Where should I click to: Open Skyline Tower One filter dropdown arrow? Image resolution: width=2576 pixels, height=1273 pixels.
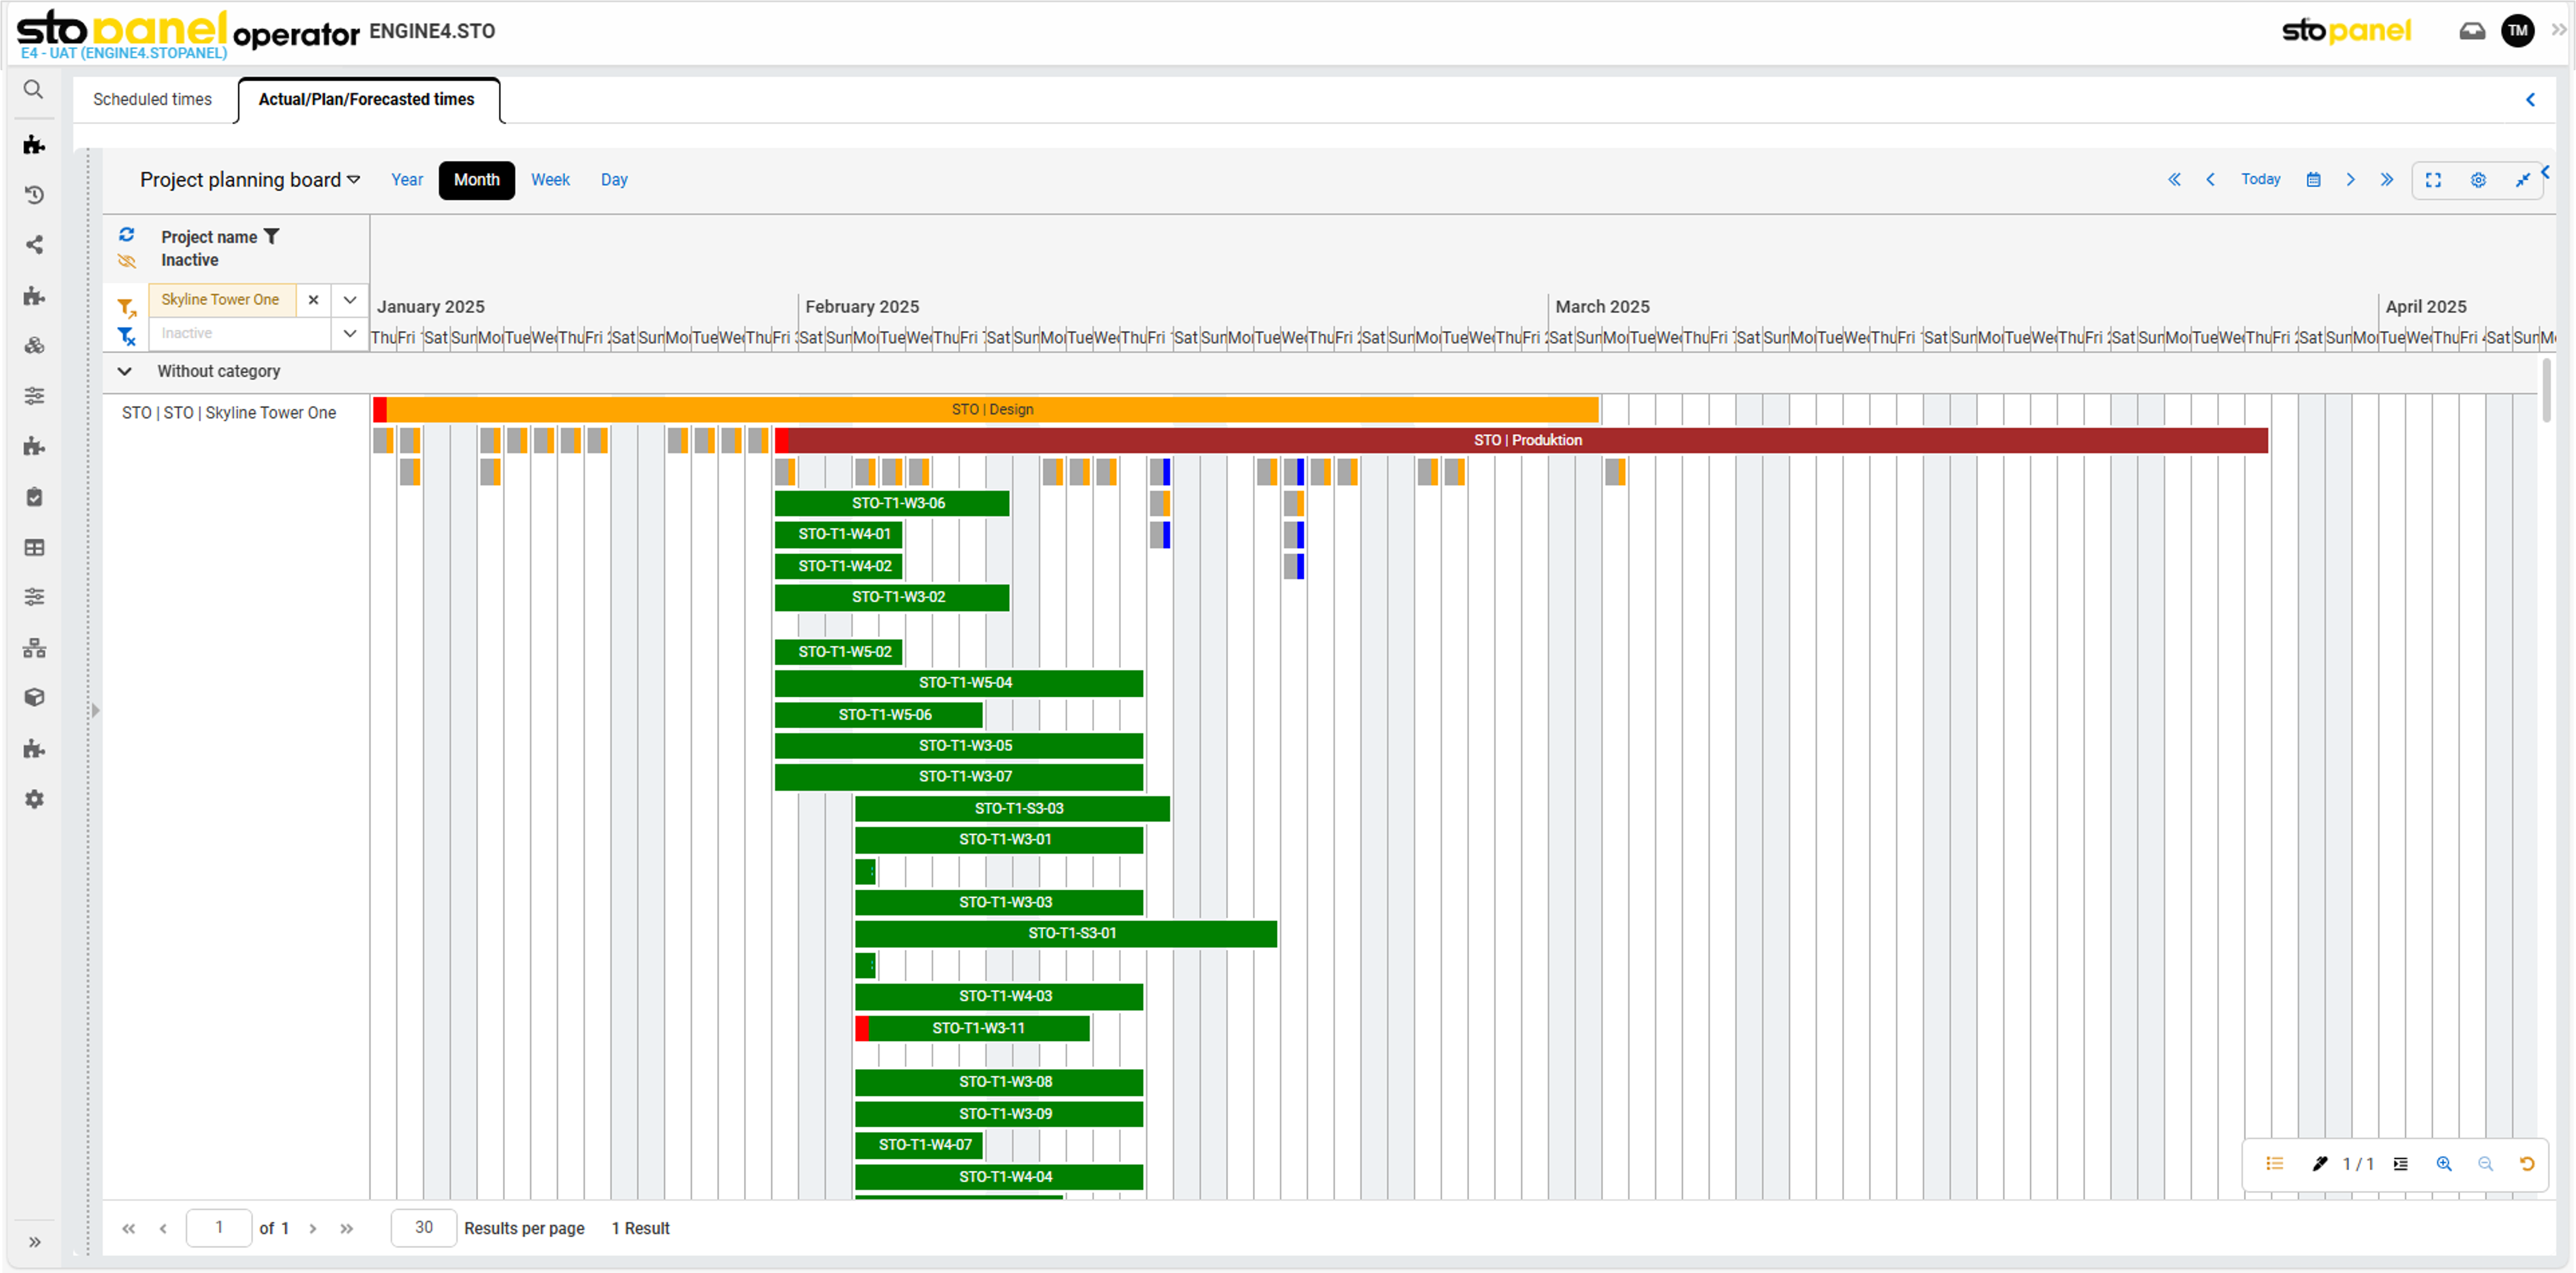pos(350,300)
